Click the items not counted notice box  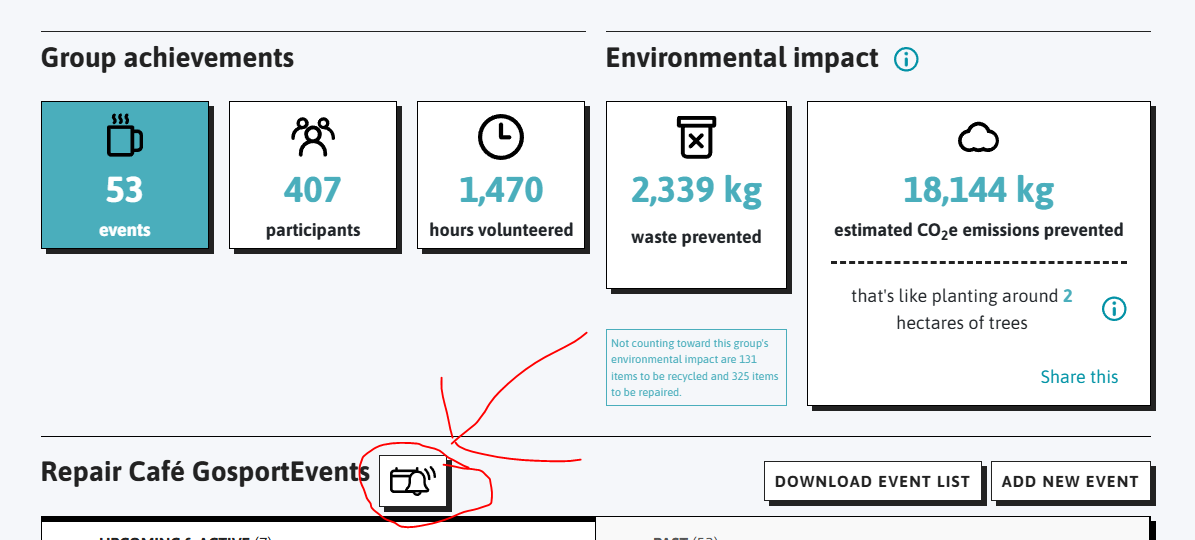click(x=696, y=367)
